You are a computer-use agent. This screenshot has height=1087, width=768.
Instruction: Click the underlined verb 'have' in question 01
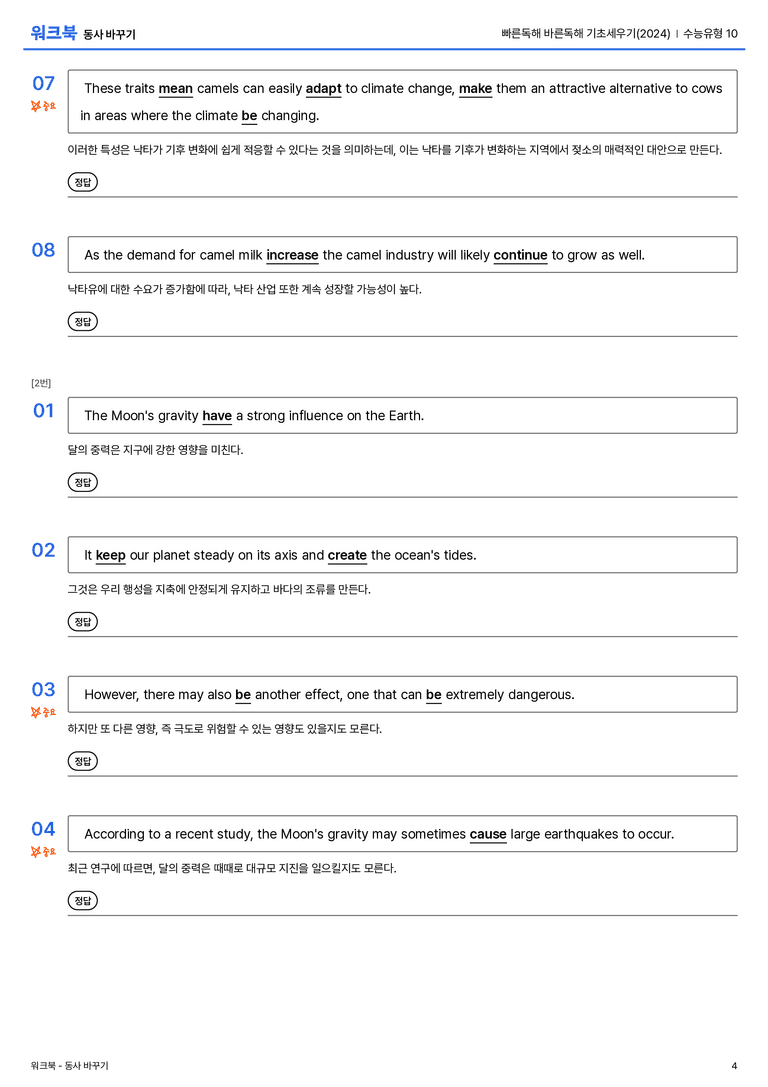tap(217, 416)
